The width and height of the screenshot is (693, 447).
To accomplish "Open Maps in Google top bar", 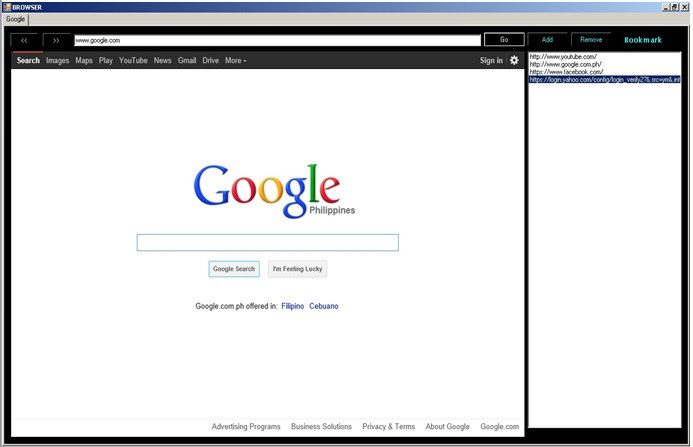I will click(84, 60).
